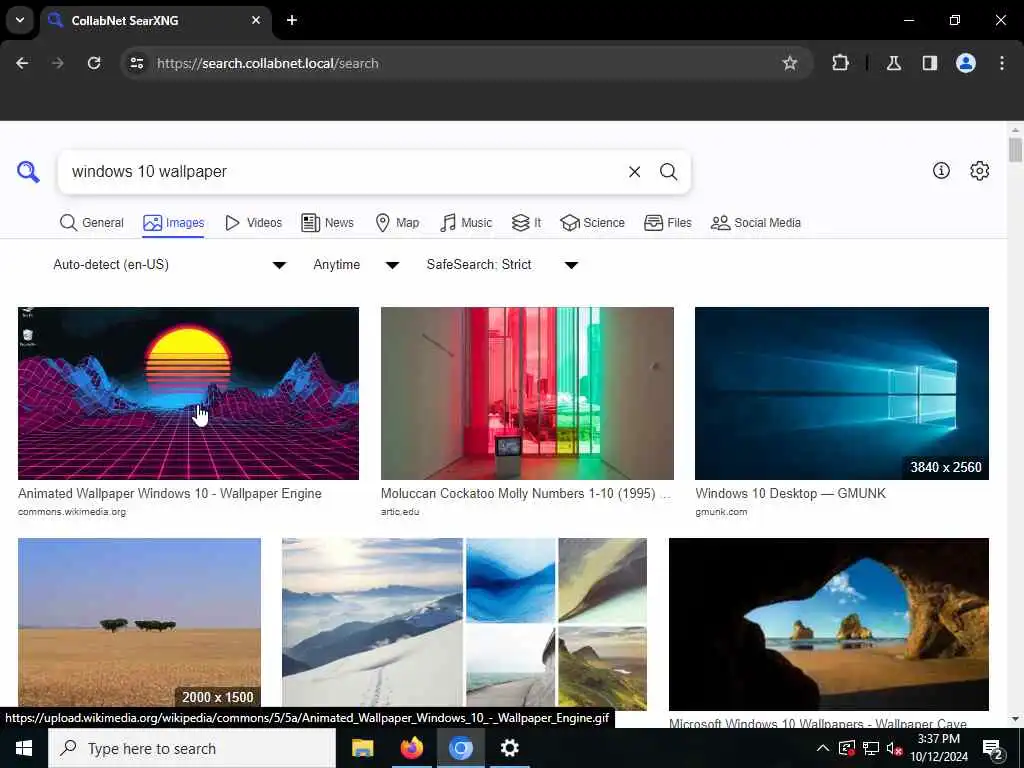Open site information icon in address bar
This screenshot has width=1024, height=768.
[x=136, y=63]
